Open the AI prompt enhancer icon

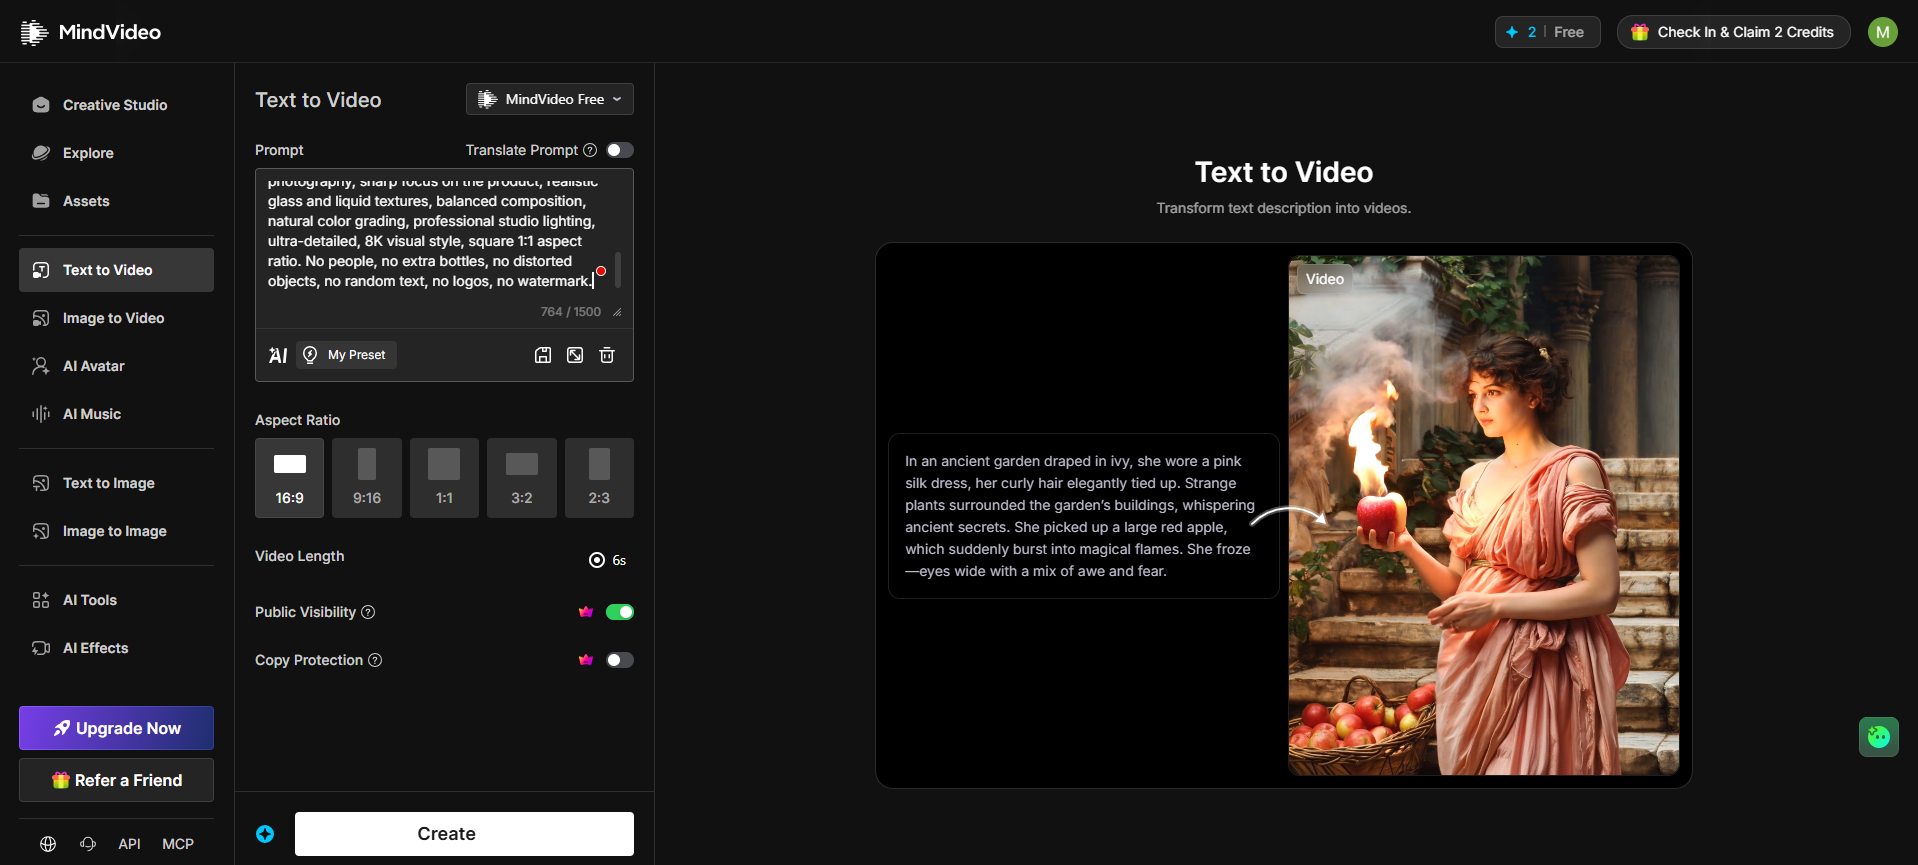click(x=278, y=355)
